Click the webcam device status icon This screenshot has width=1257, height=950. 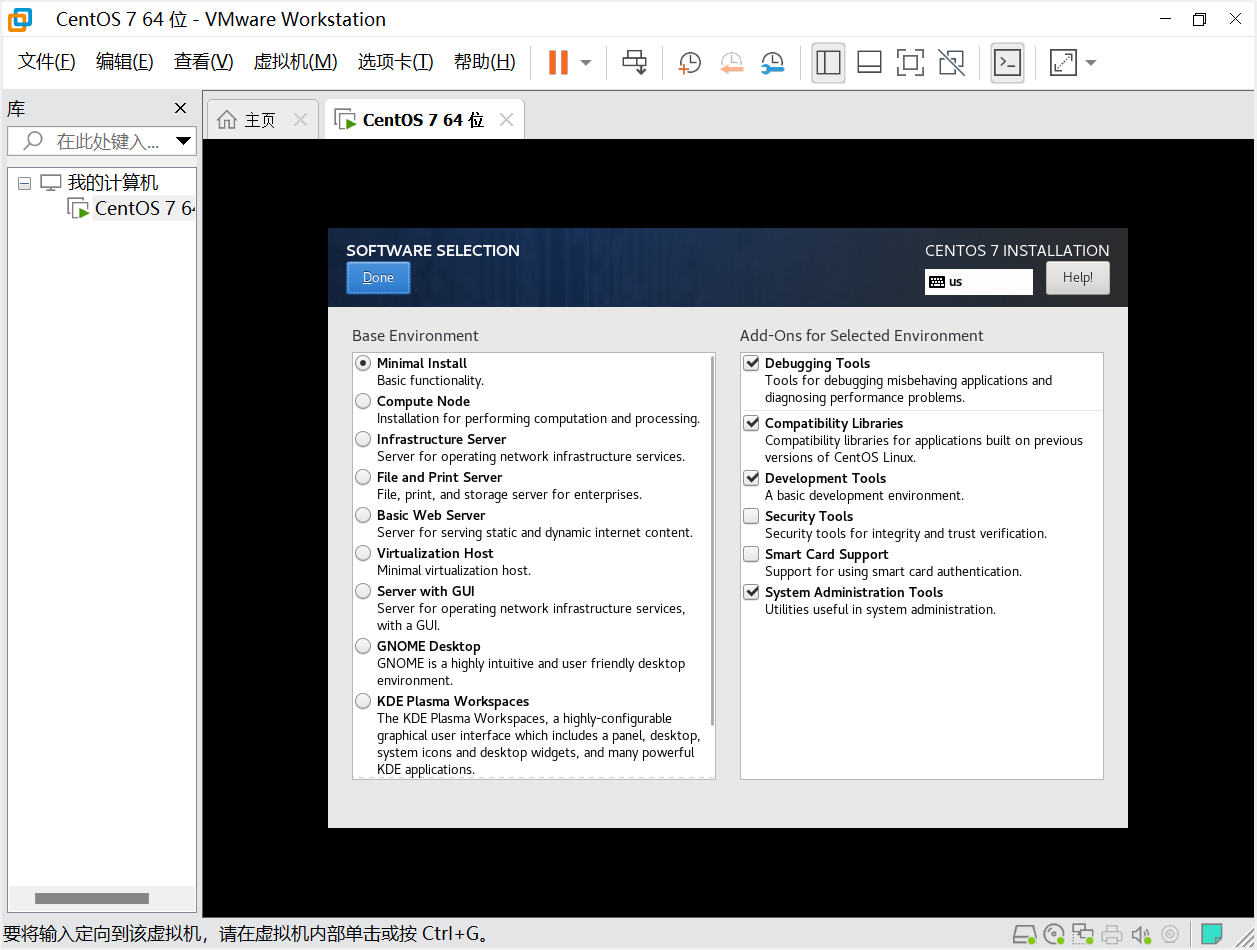[x=1170, y=934]
